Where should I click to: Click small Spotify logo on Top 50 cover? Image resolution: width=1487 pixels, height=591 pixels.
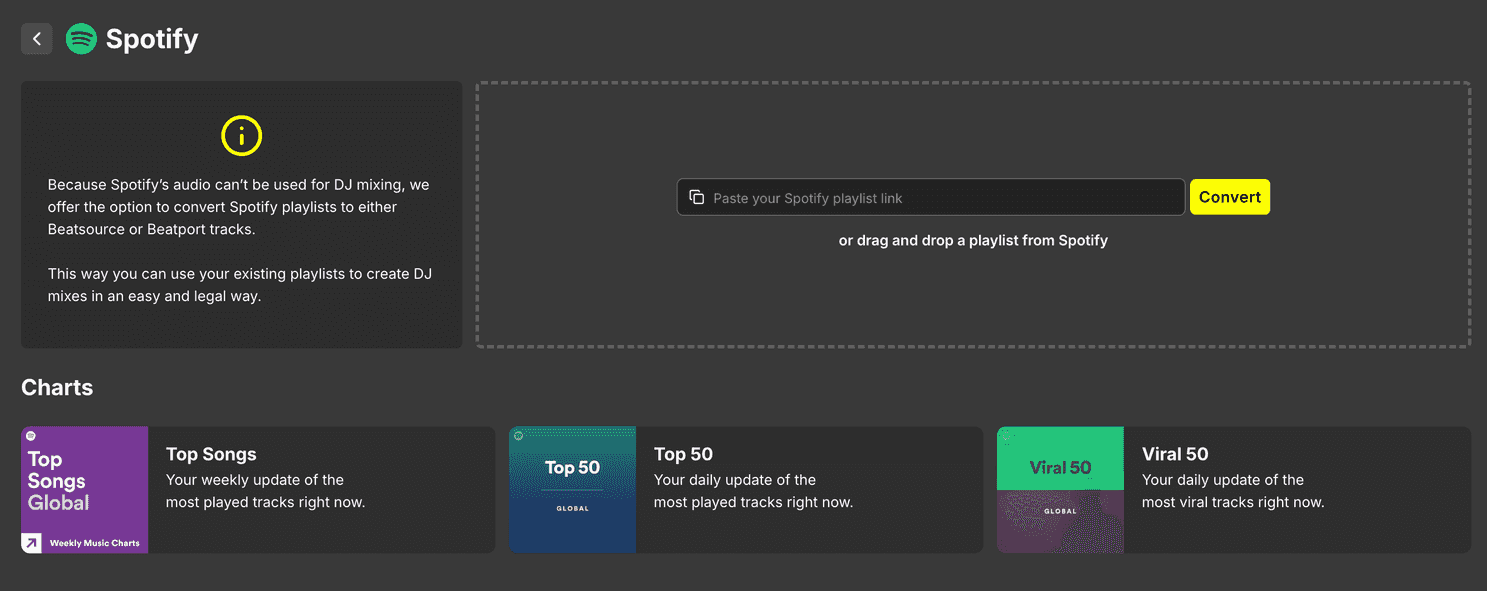tap(519, 436)
